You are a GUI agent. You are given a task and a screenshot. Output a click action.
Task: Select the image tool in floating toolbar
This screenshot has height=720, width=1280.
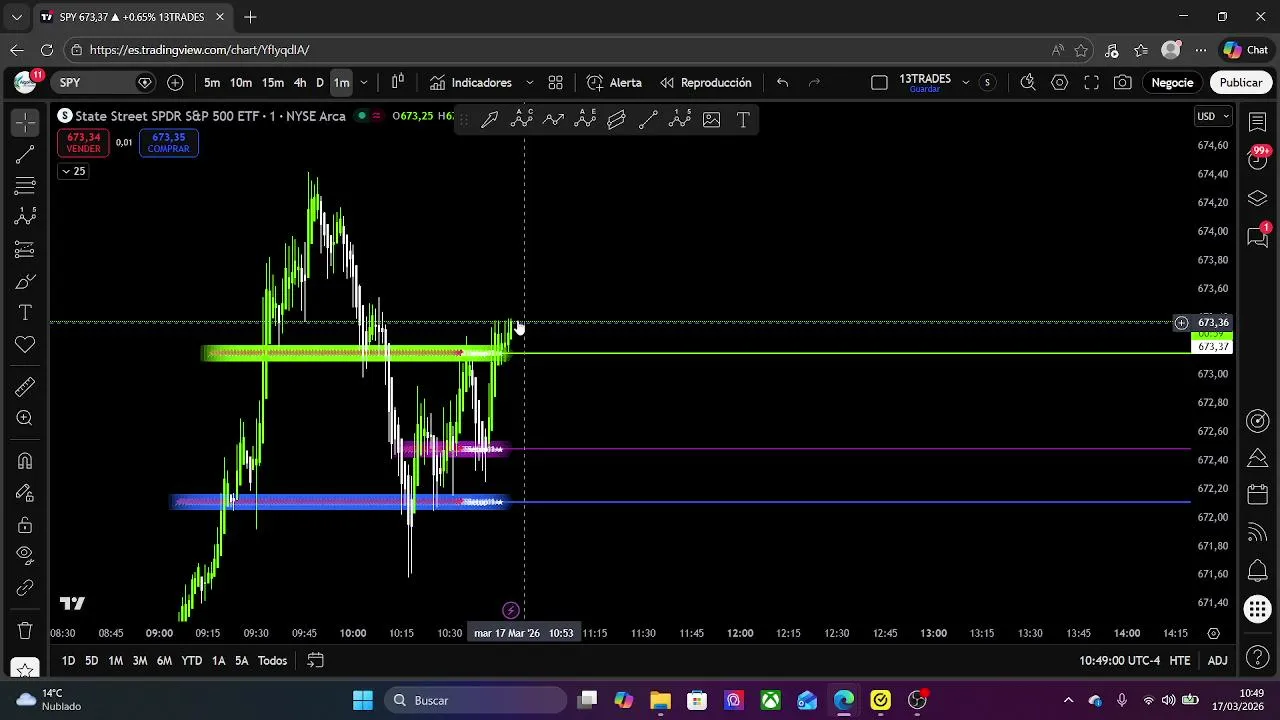(711, 120)
